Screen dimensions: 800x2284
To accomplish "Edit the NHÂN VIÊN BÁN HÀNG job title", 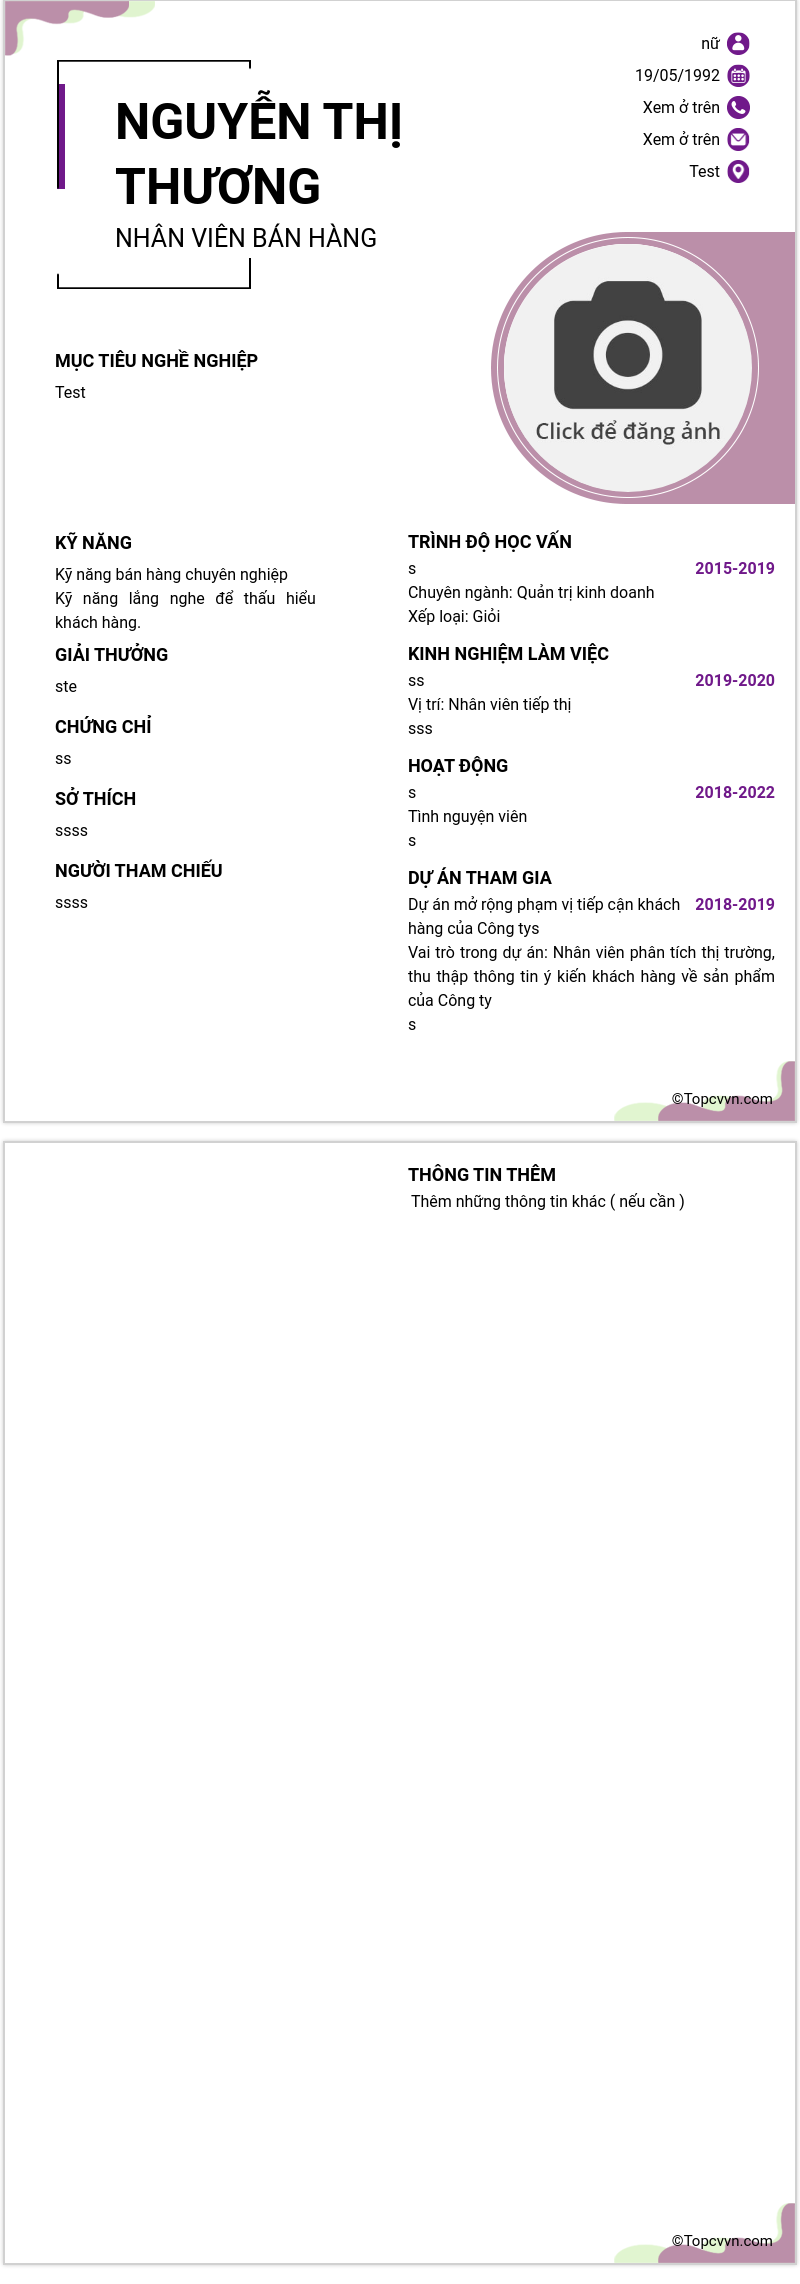I will (x=246, y=238).
